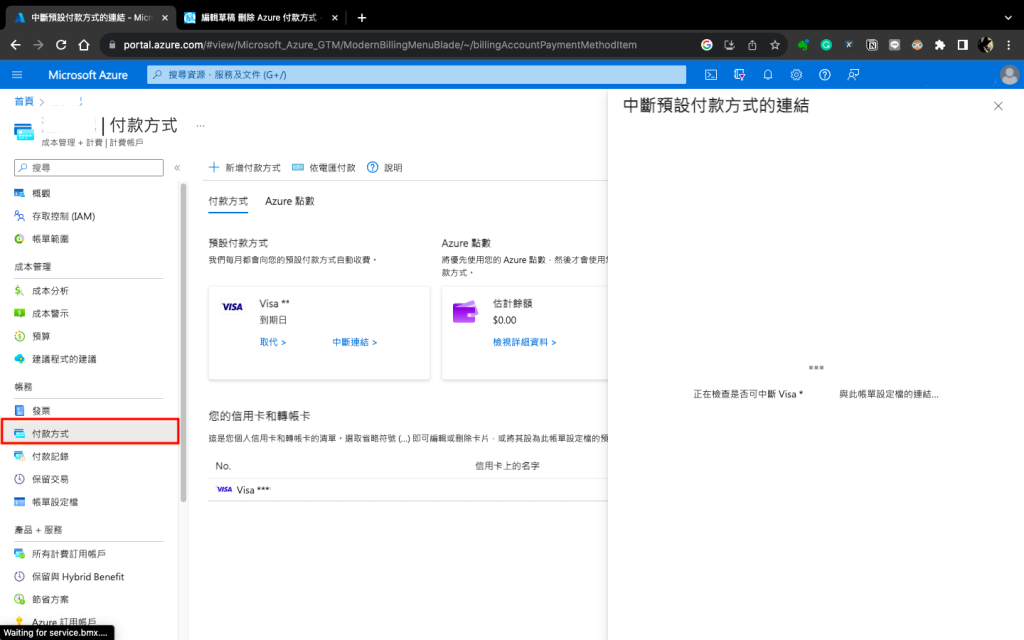The height and width of the screenshot is (640, 1024).
Task: Click 檢視詳細資料 view details link
Action: pos(524,342)
